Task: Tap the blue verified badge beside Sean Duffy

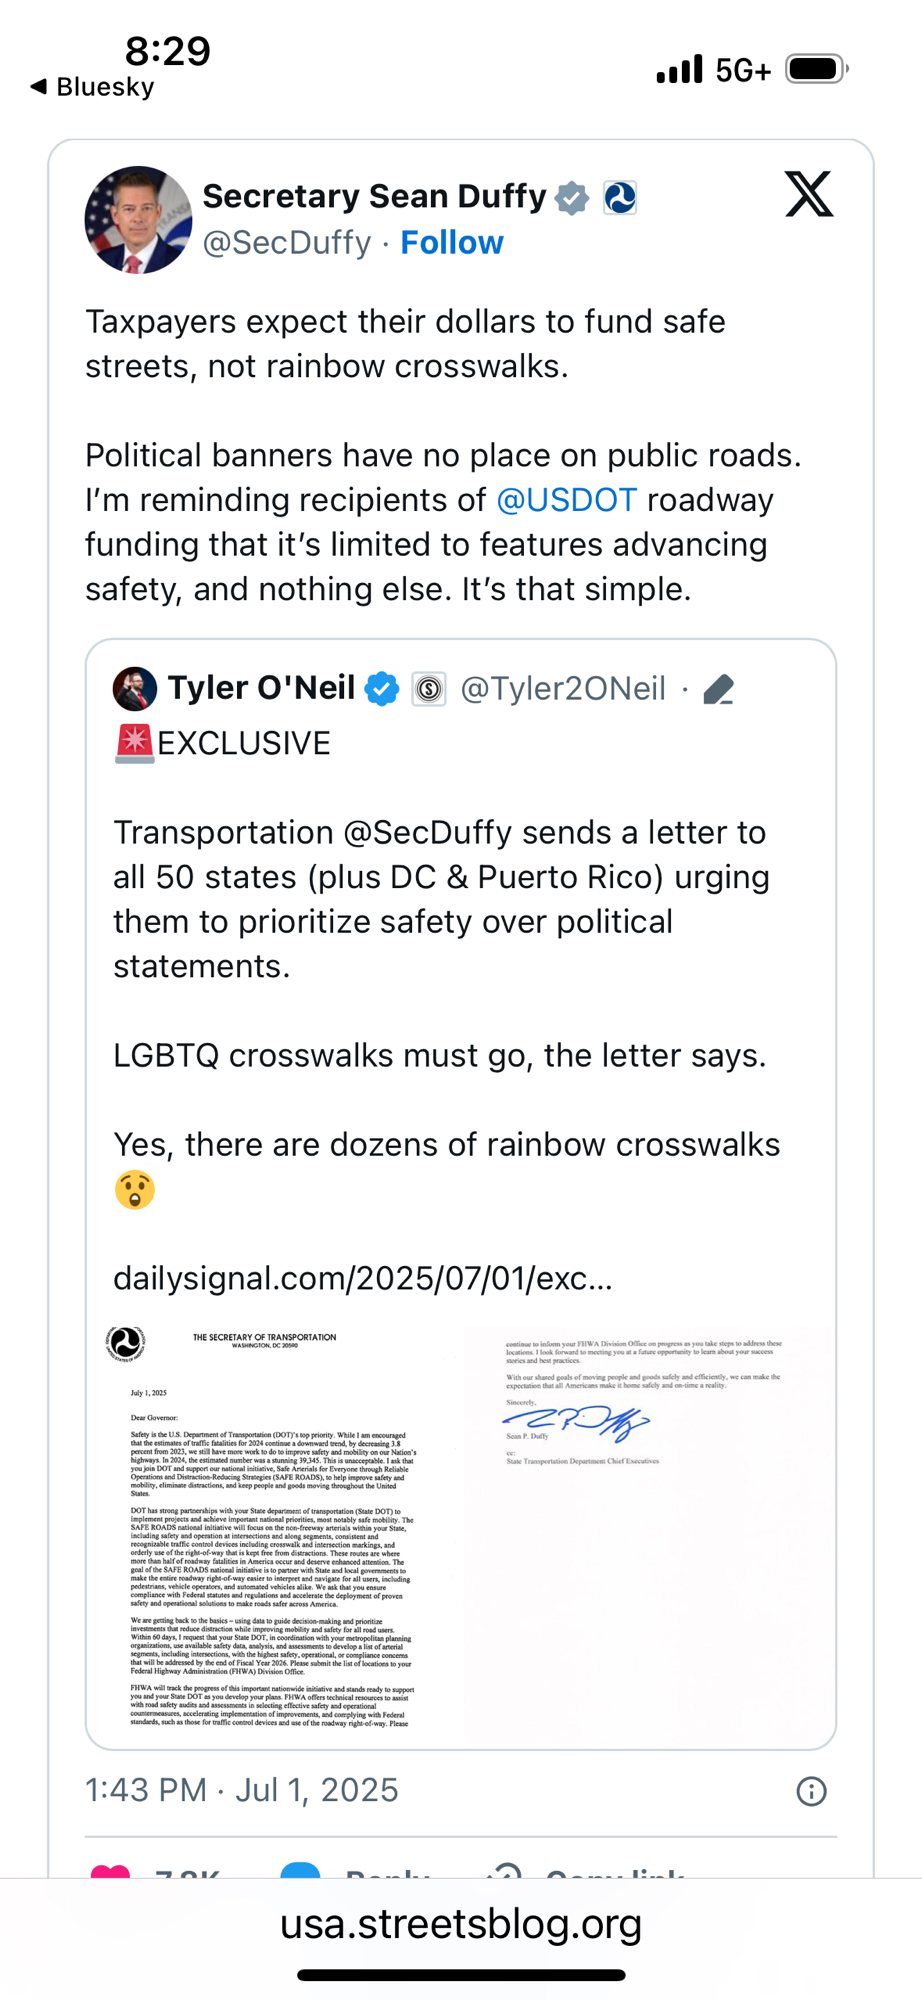Action: point(572,198)
